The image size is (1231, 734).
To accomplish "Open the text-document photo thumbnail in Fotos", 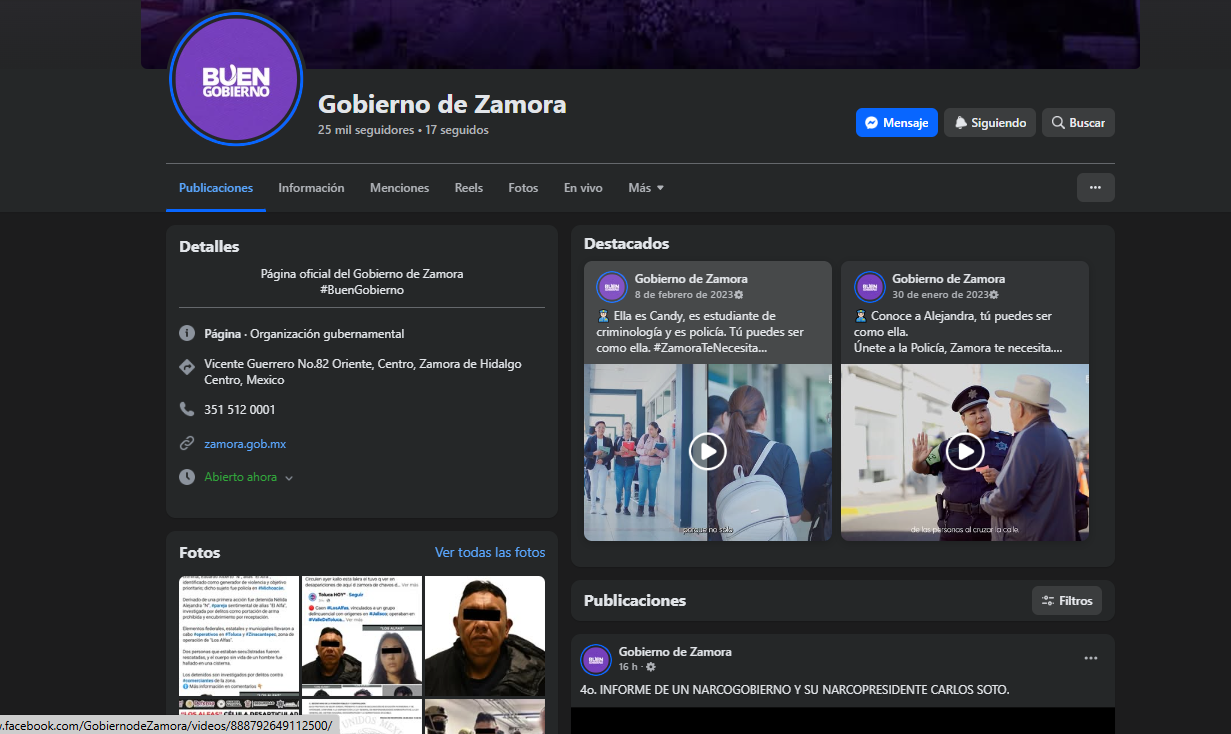I will [x=239, y=636].
